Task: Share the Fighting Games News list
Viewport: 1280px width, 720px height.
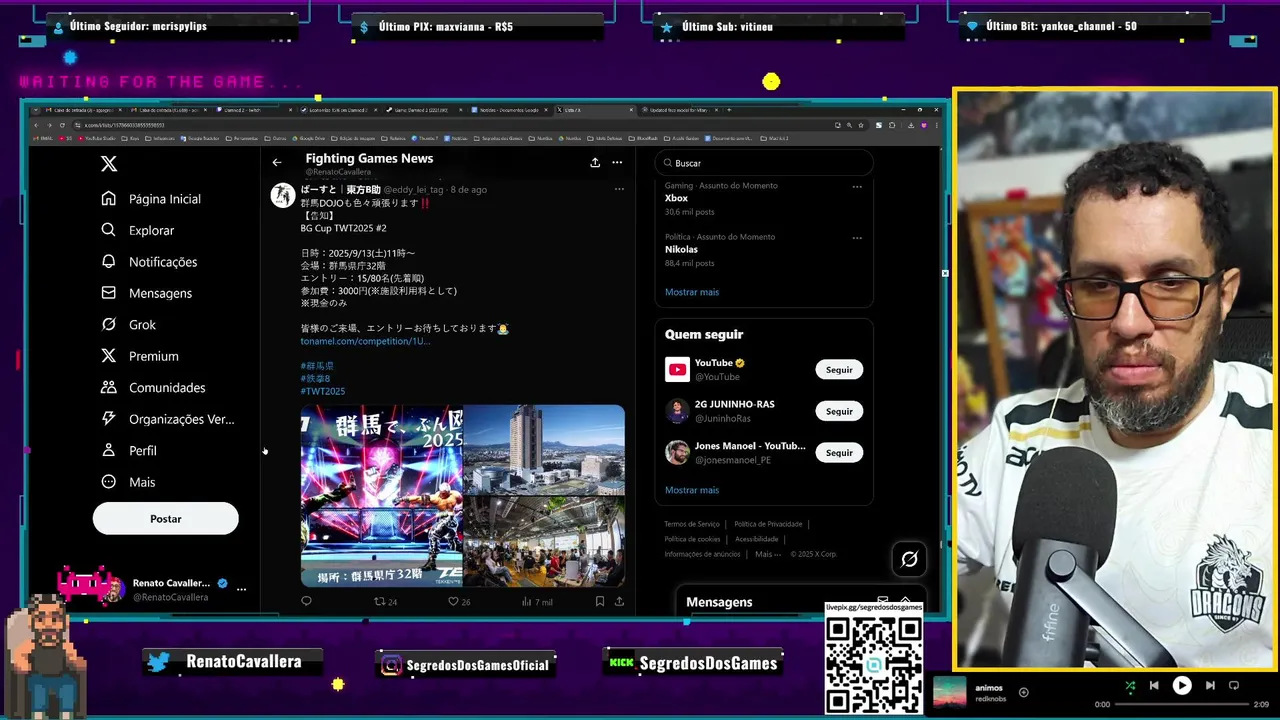Action: point(595,163)
